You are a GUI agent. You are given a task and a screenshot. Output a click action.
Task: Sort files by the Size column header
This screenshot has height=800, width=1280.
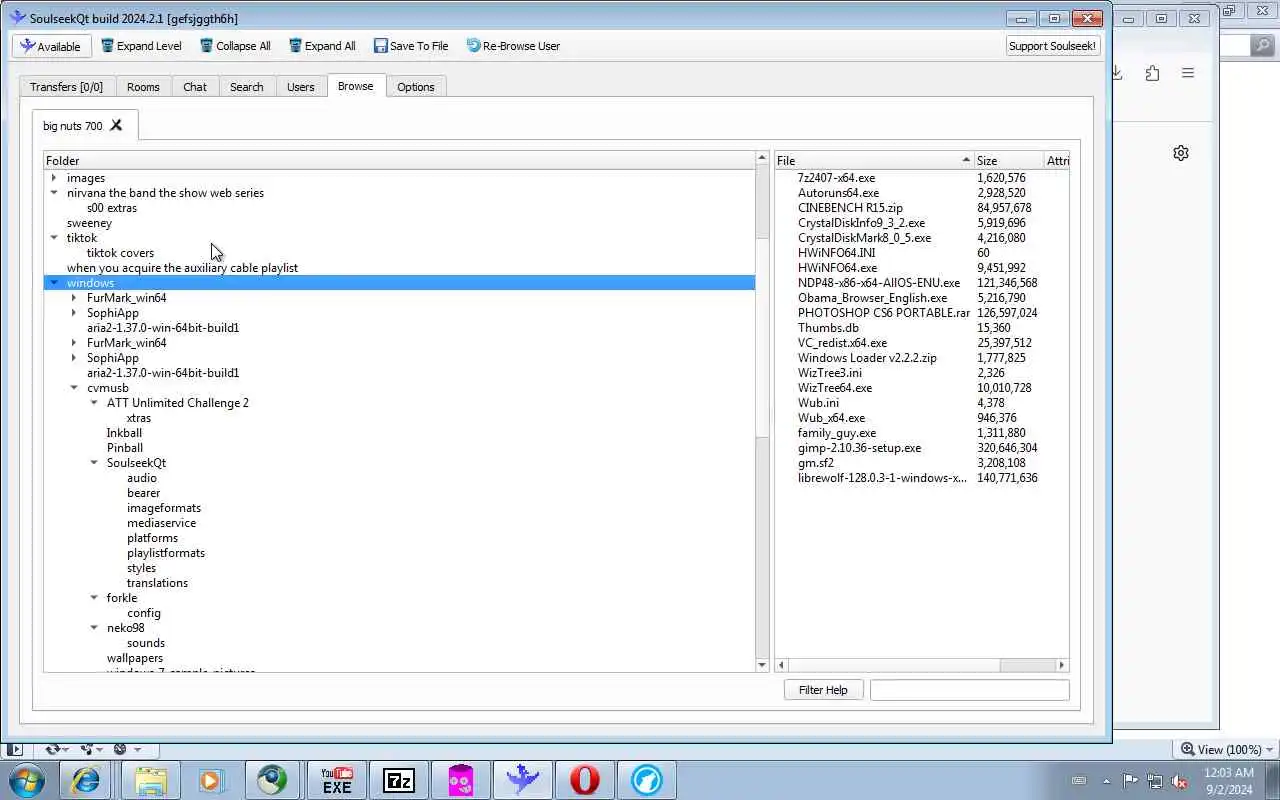1008,160
